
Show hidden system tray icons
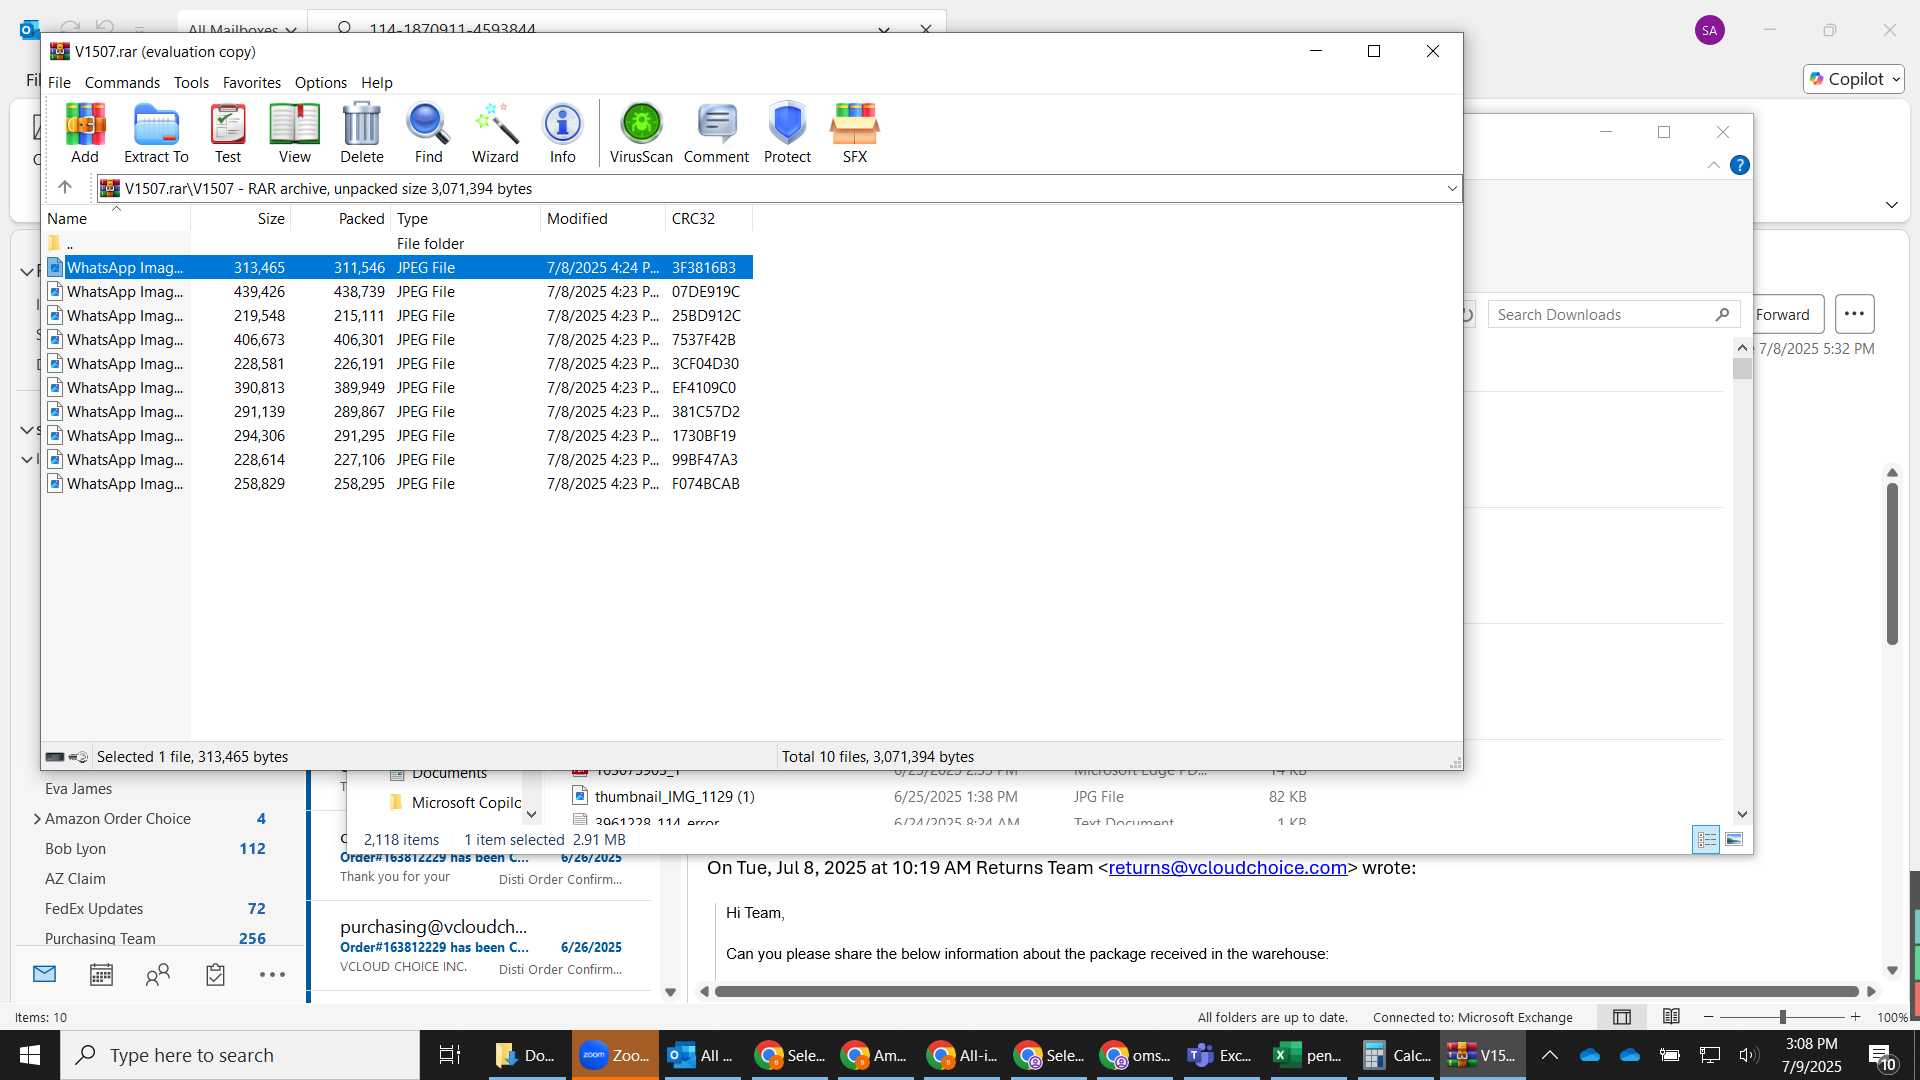1549,1055
